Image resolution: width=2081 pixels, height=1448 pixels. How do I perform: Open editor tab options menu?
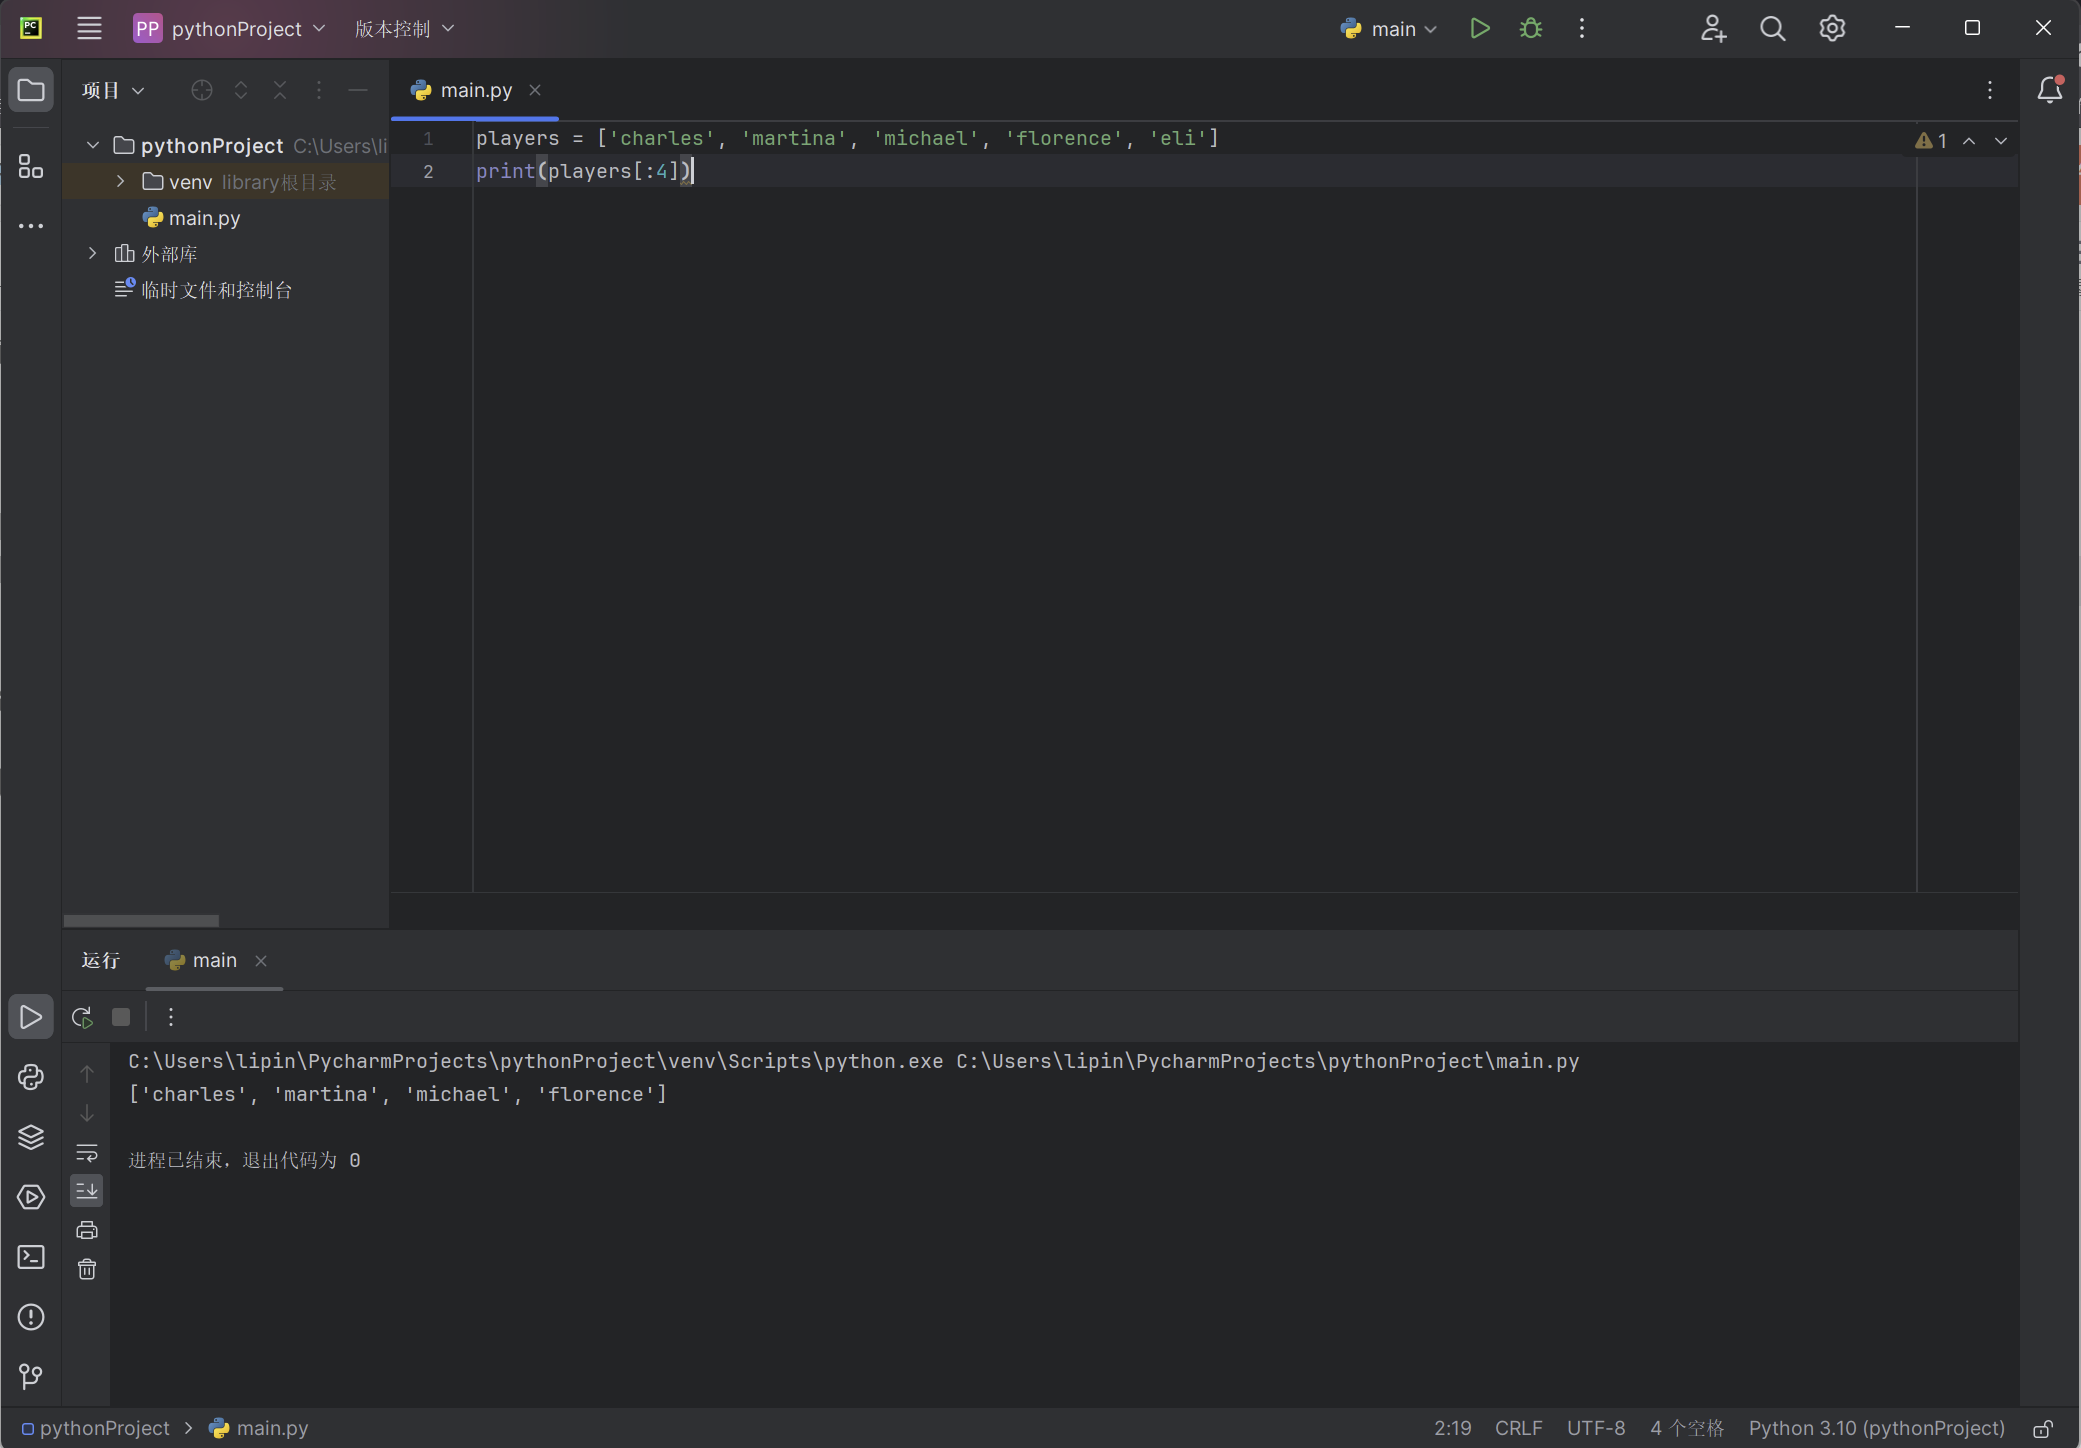(1990, 90)
